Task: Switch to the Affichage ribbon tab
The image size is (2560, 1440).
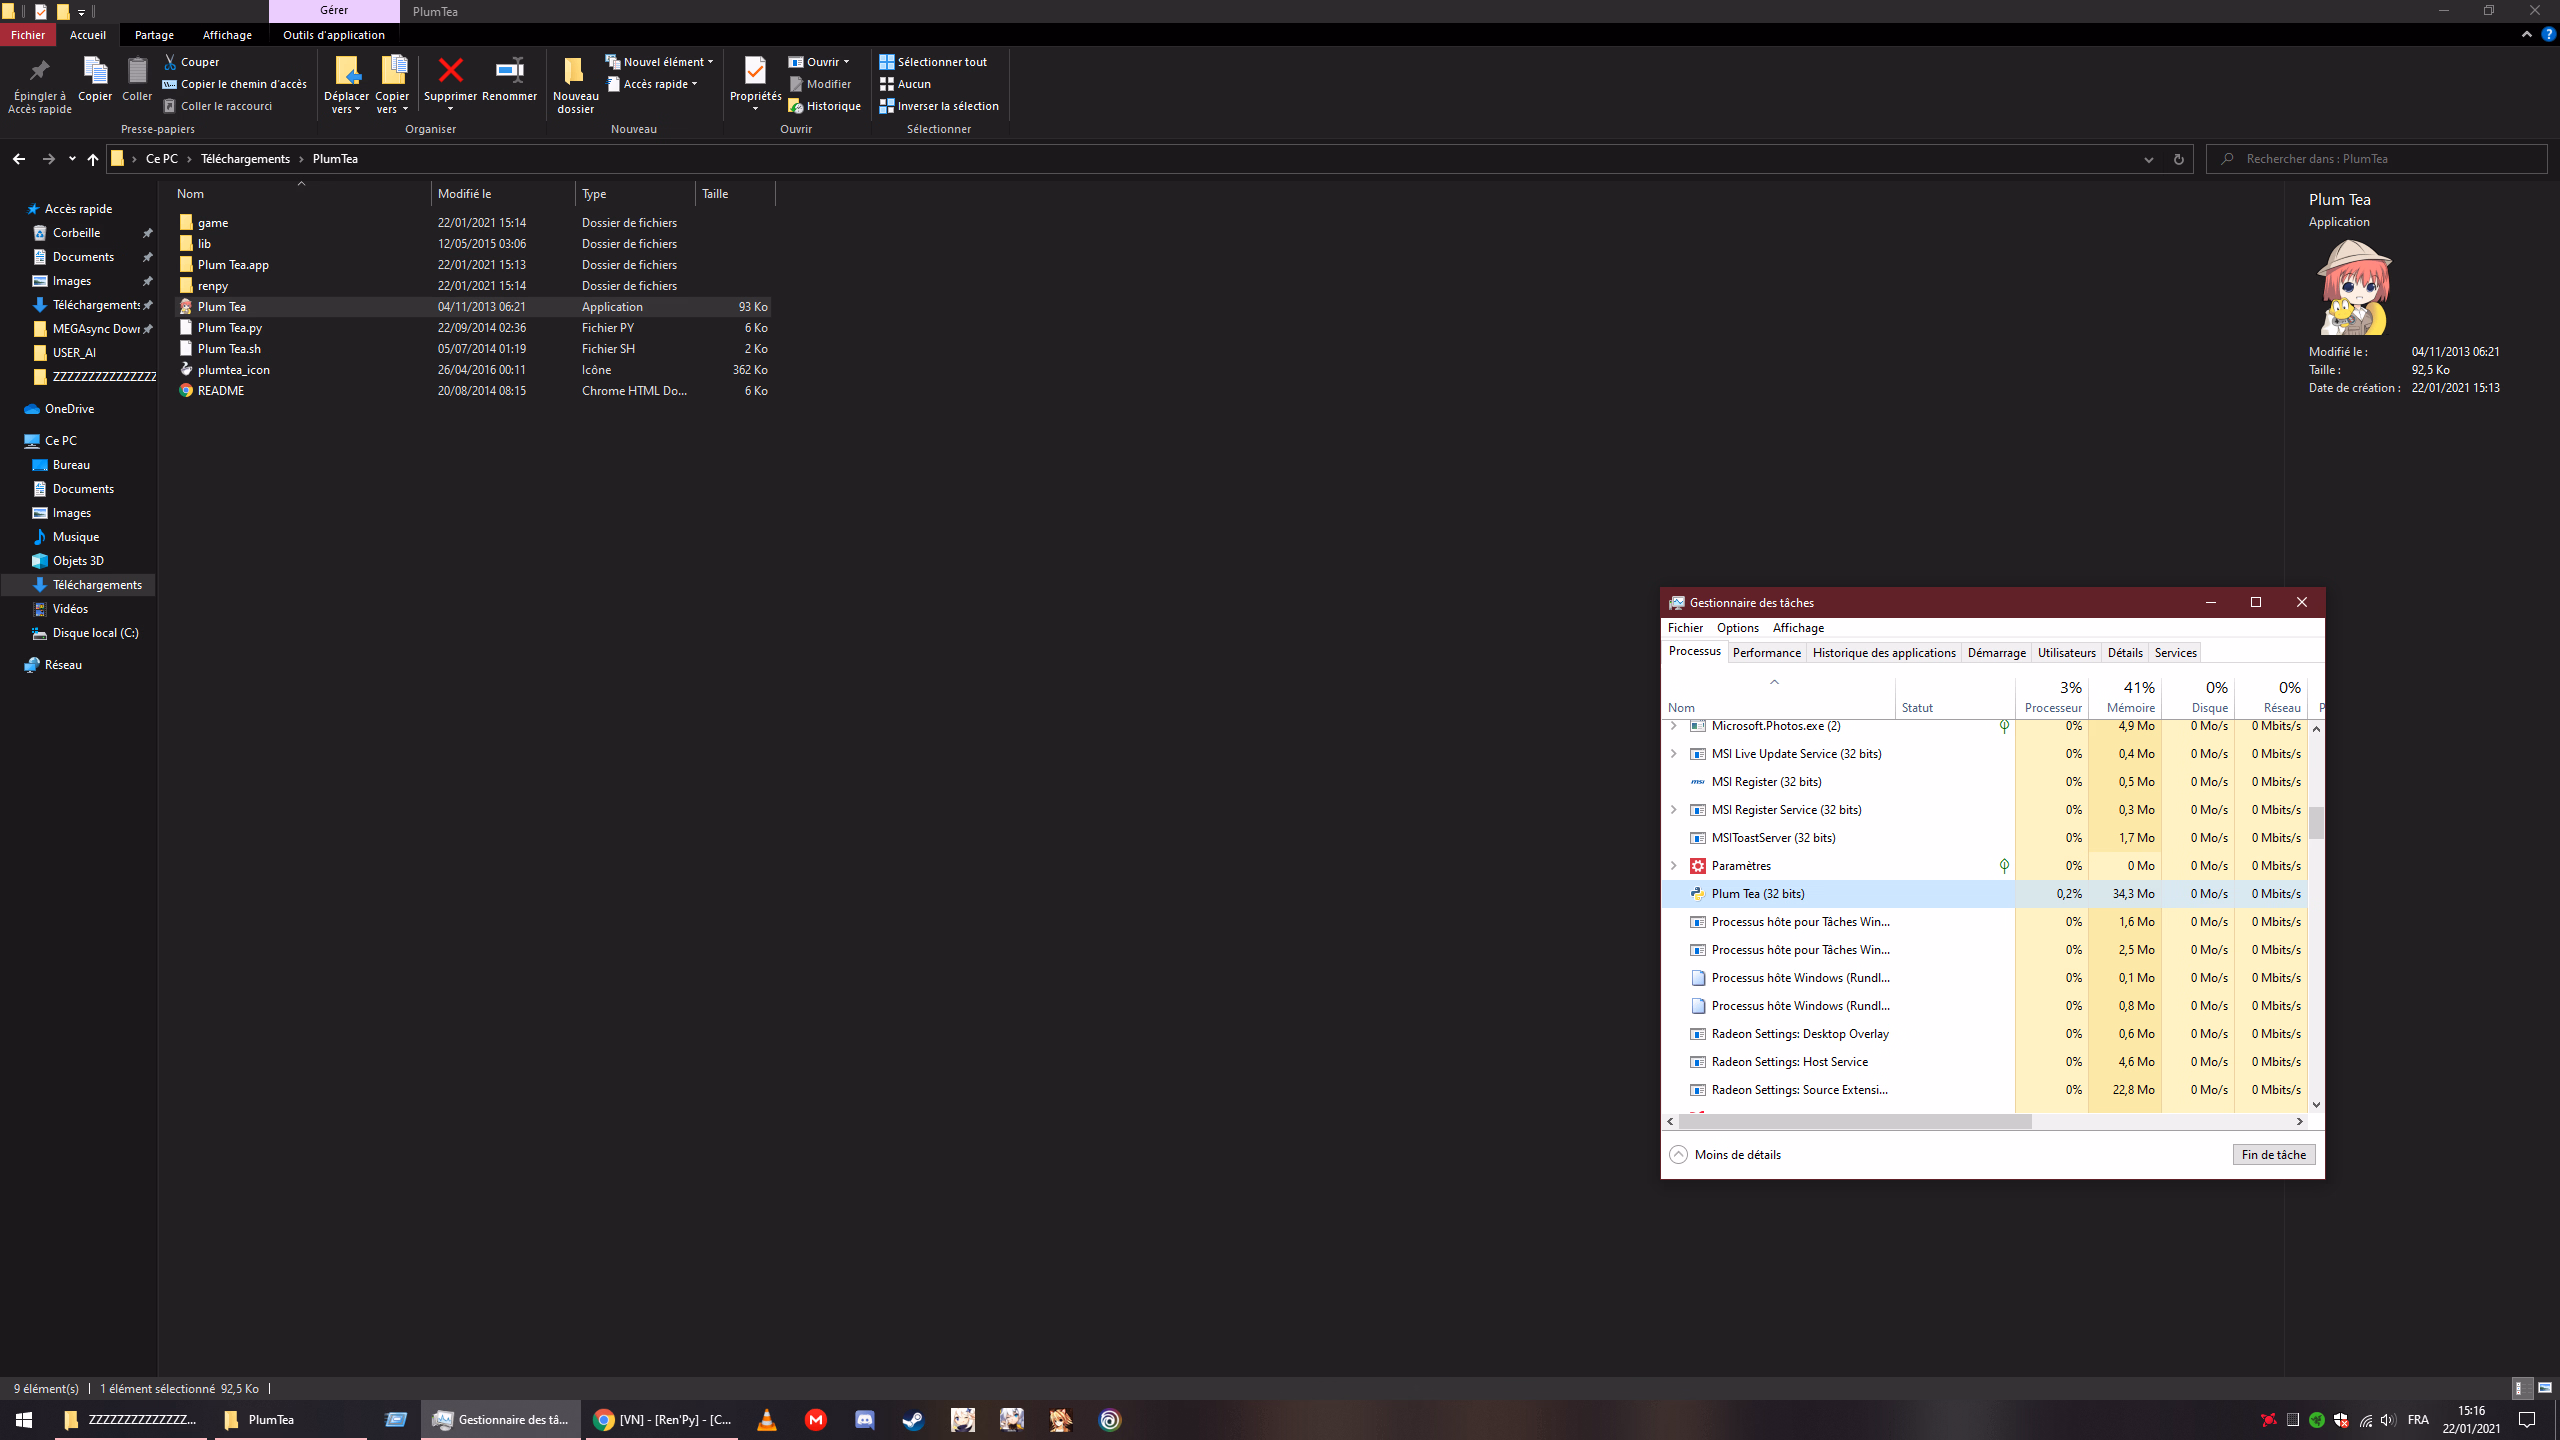Action: pyautogui.click(x=227, y=35)
